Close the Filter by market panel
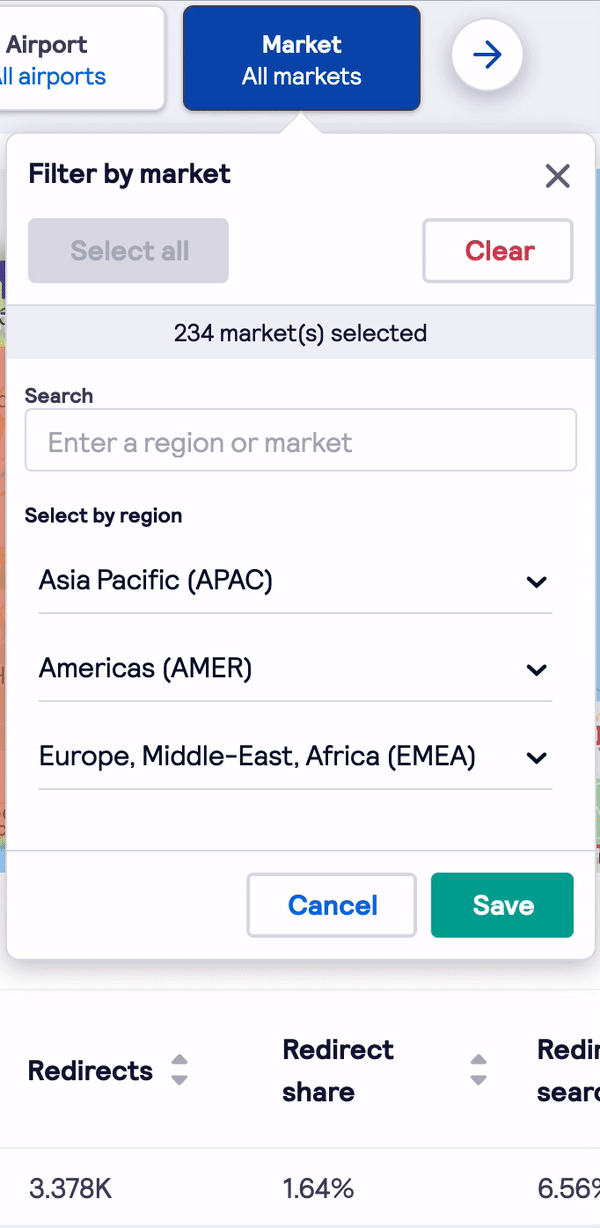 tap(557, 177)
